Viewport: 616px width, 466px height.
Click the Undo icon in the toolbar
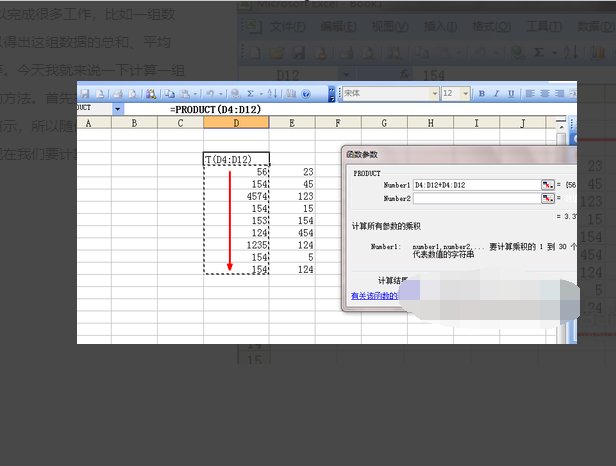coord(210,94)
